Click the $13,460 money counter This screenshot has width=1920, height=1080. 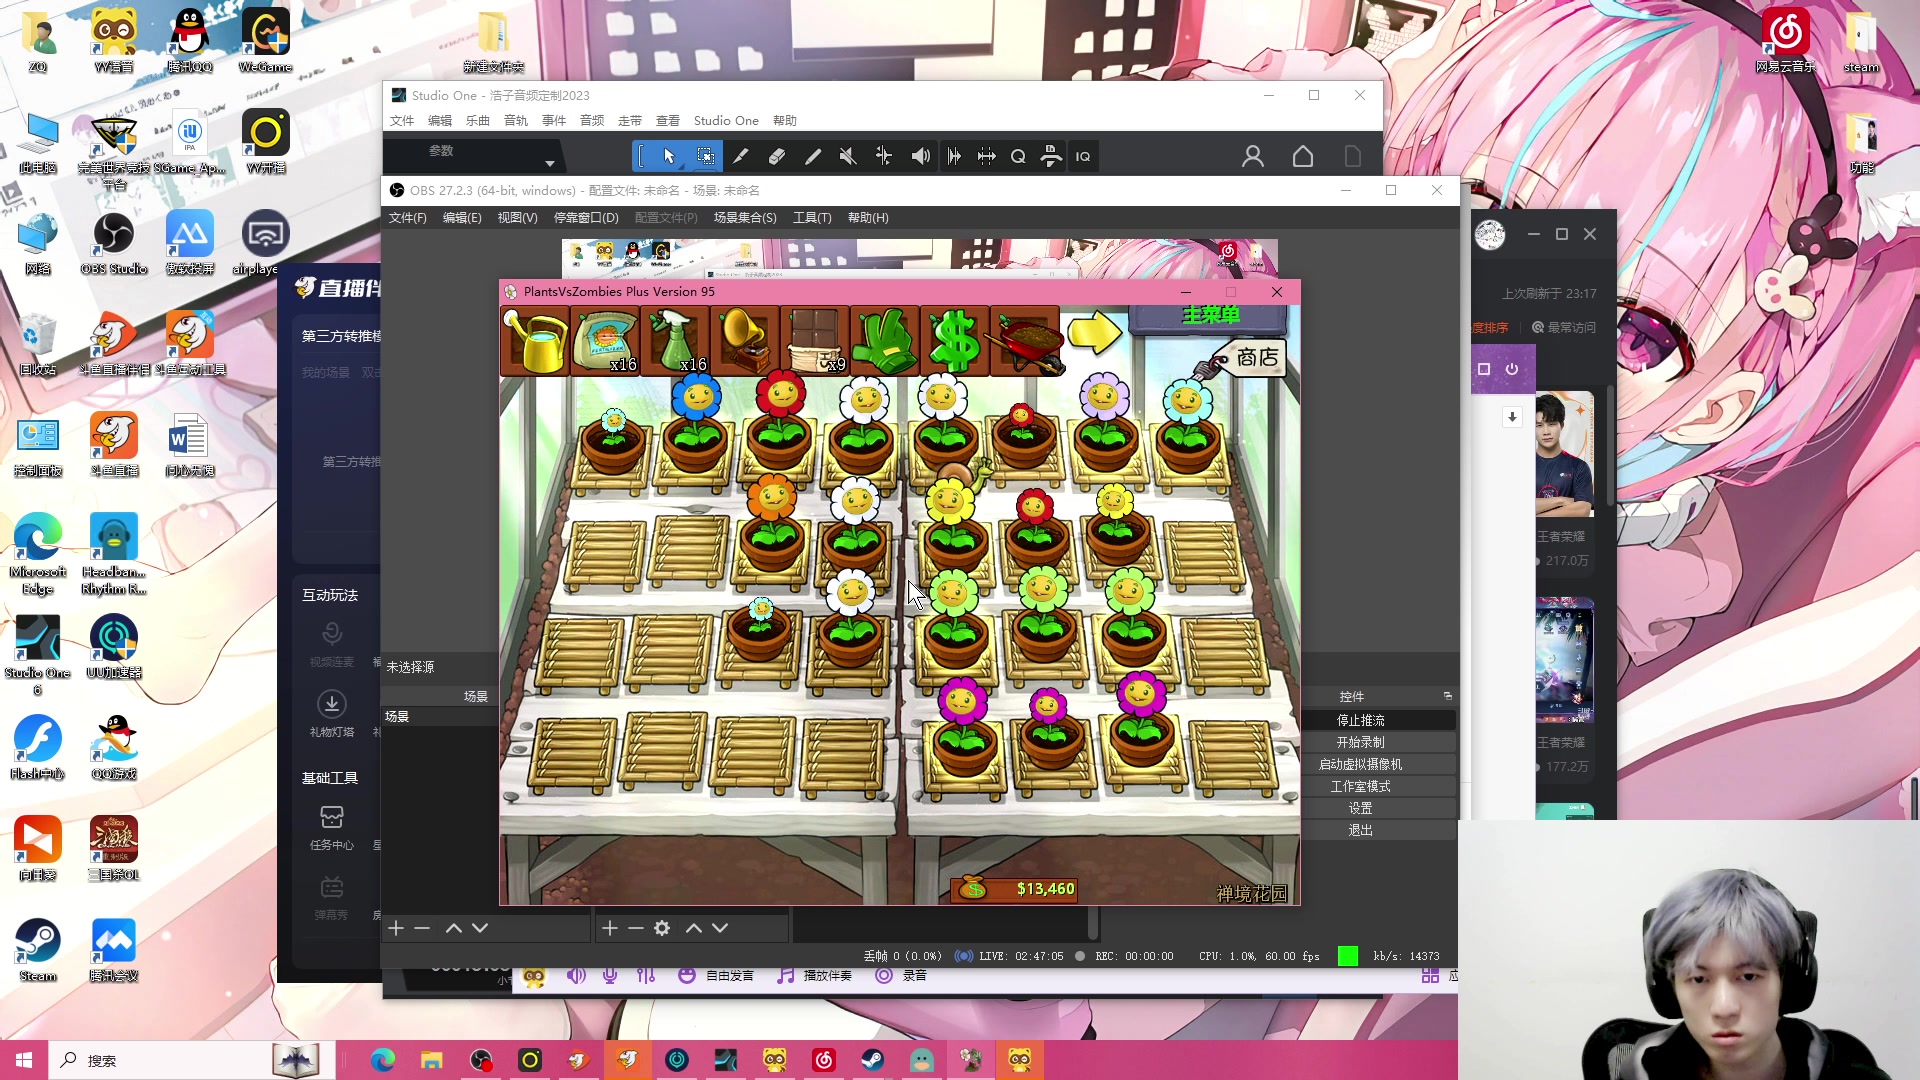pos(1016,888)
